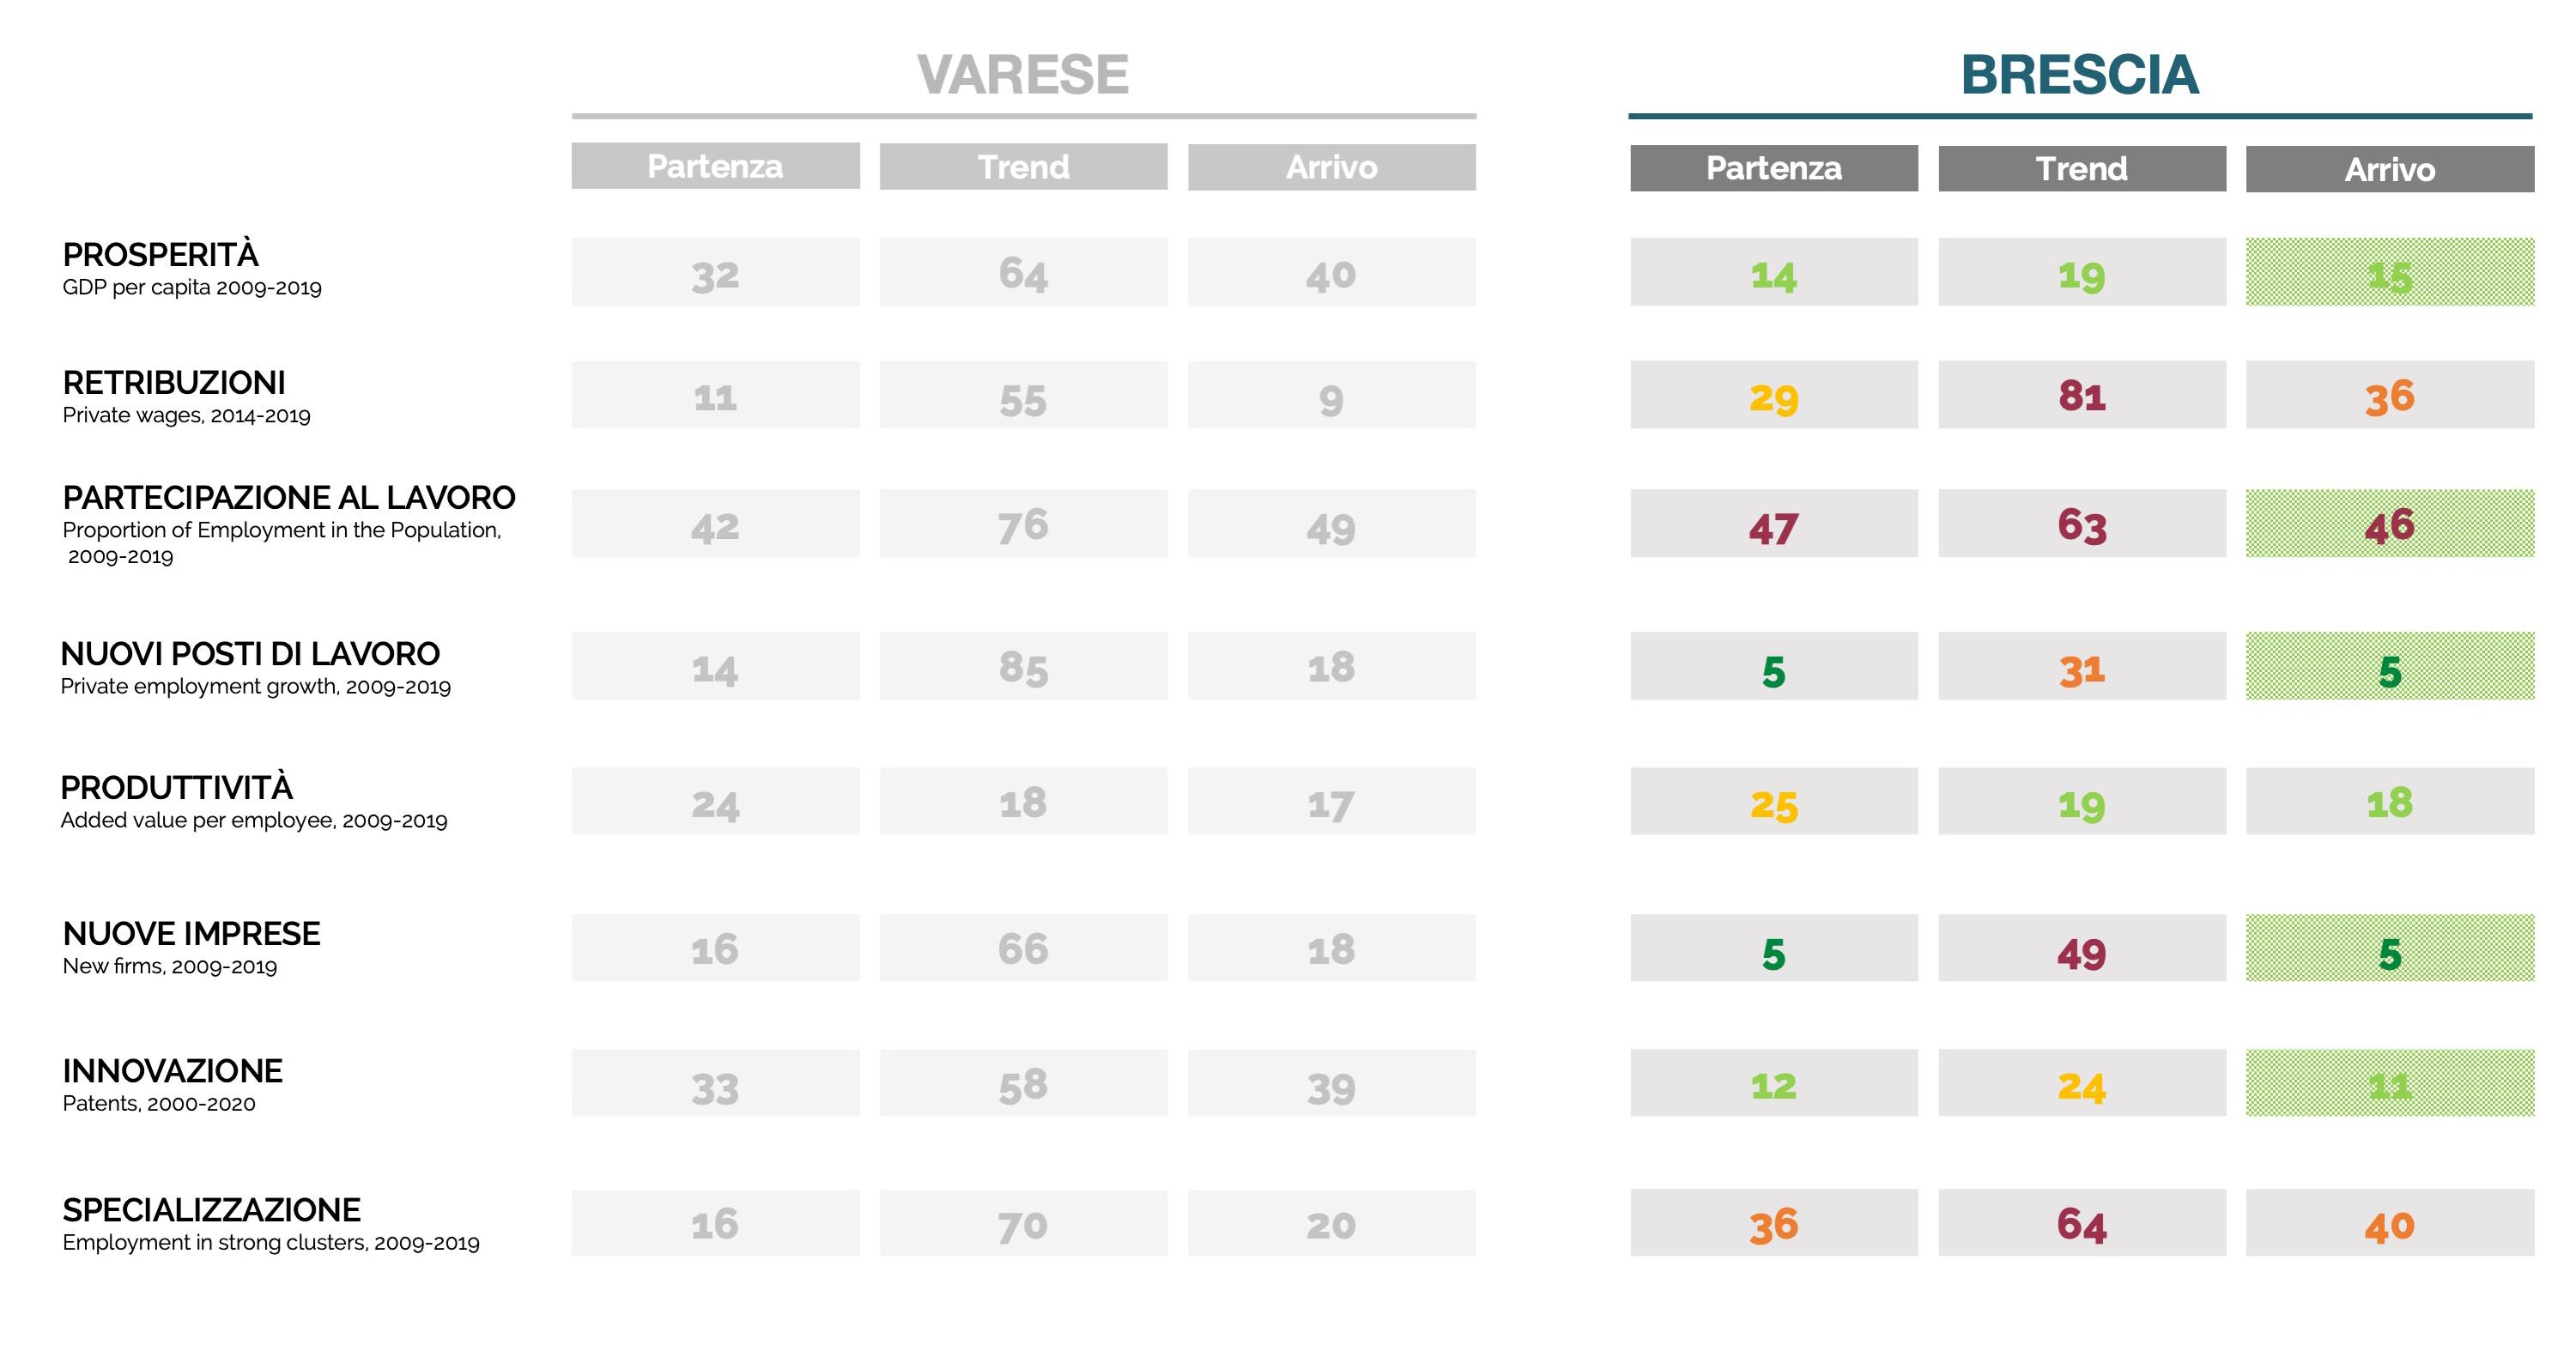Select the PROSPERITÀ row label
This screenshot has width=2576, height=1357.
(160, 255)
